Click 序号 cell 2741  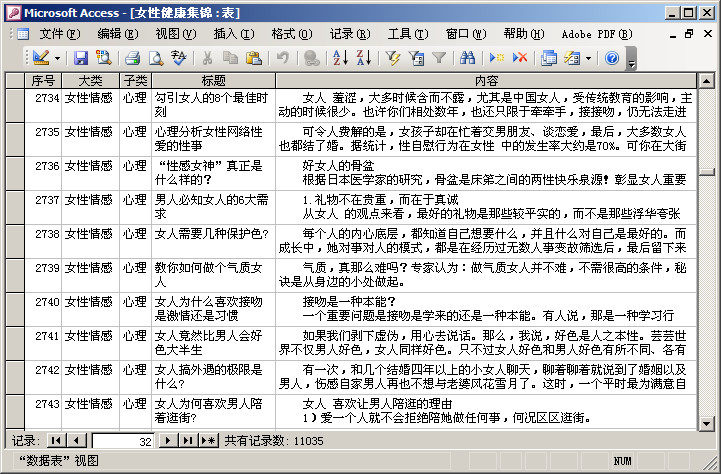43,343
